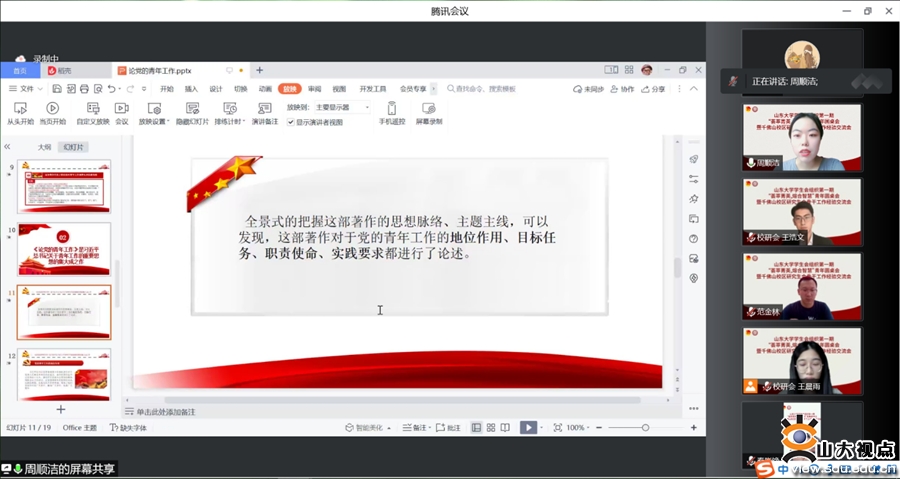Image resolution: width=900 pixels, height=479 pixels.
Task: Click the 手机遥控 phone remote icon
Action: pos(392,108)
